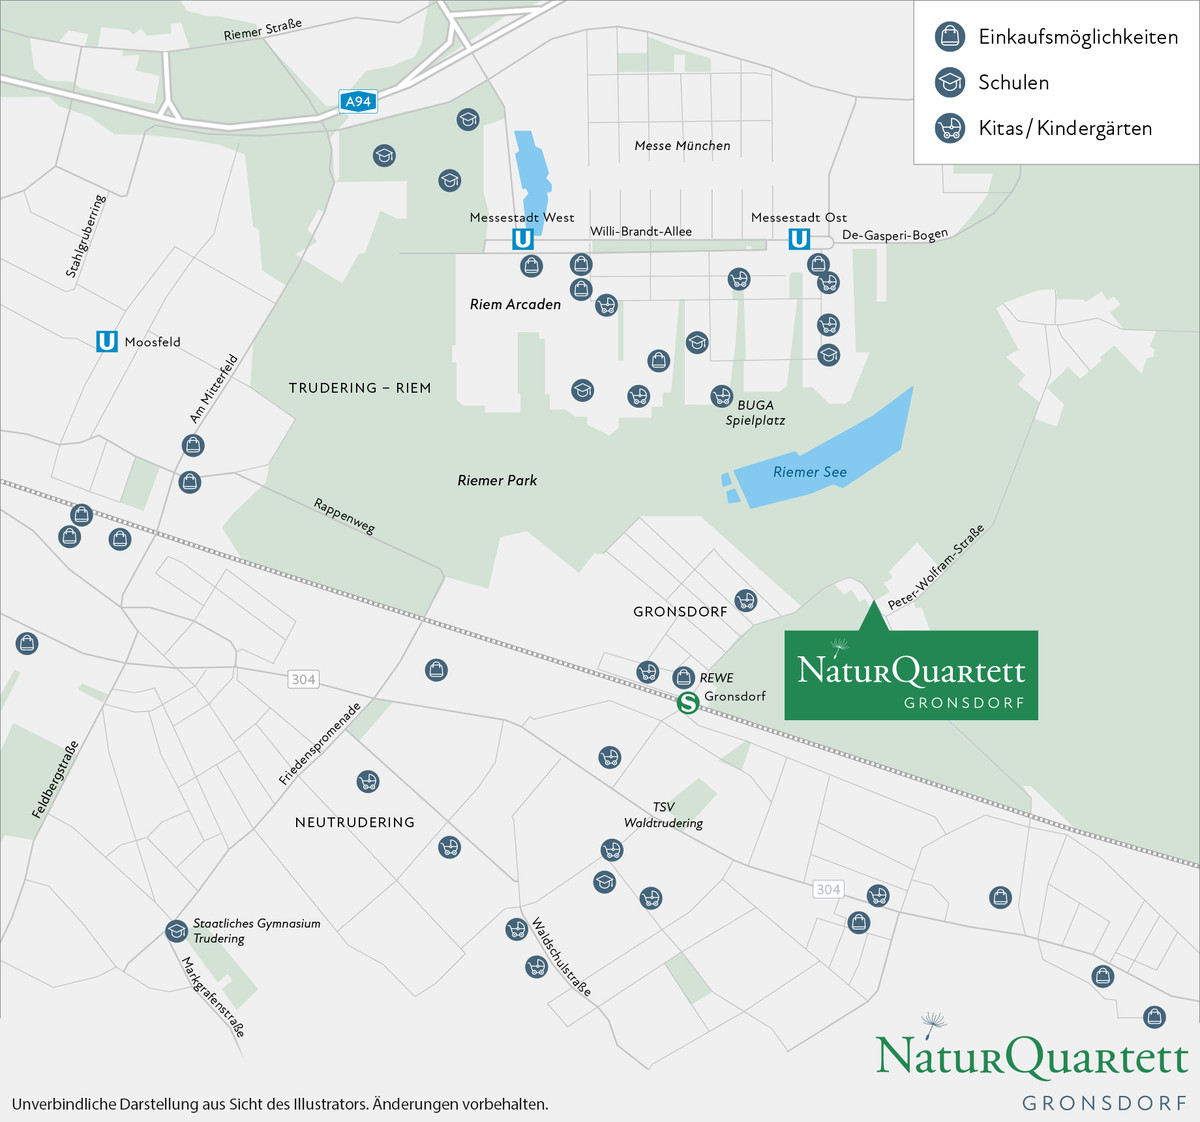Click the stroller icon beside BUGA Spielplatz
Image resolution: width=1200 pixels, height=1122 pixels.
point(721,396)
